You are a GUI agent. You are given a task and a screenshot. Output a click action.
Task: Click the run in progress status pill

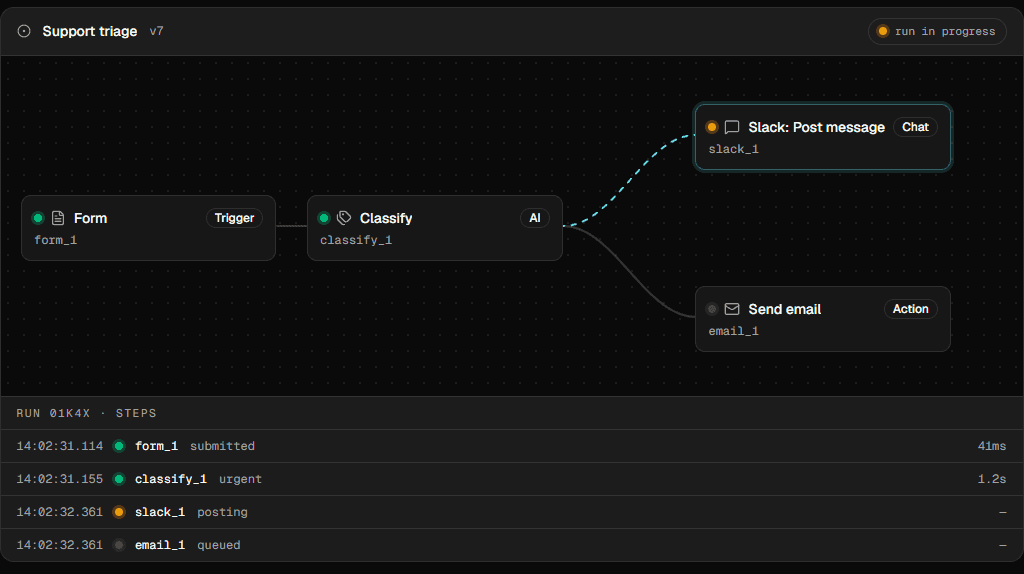937,31
